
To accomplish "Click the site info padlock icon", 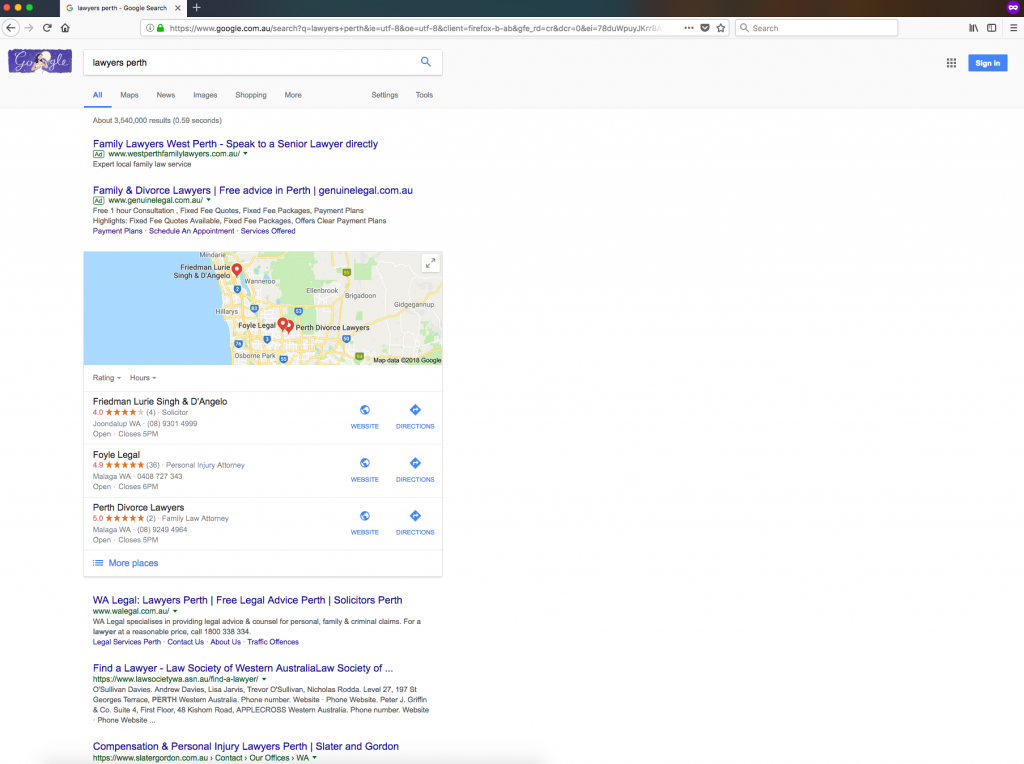I will (161, 28).
